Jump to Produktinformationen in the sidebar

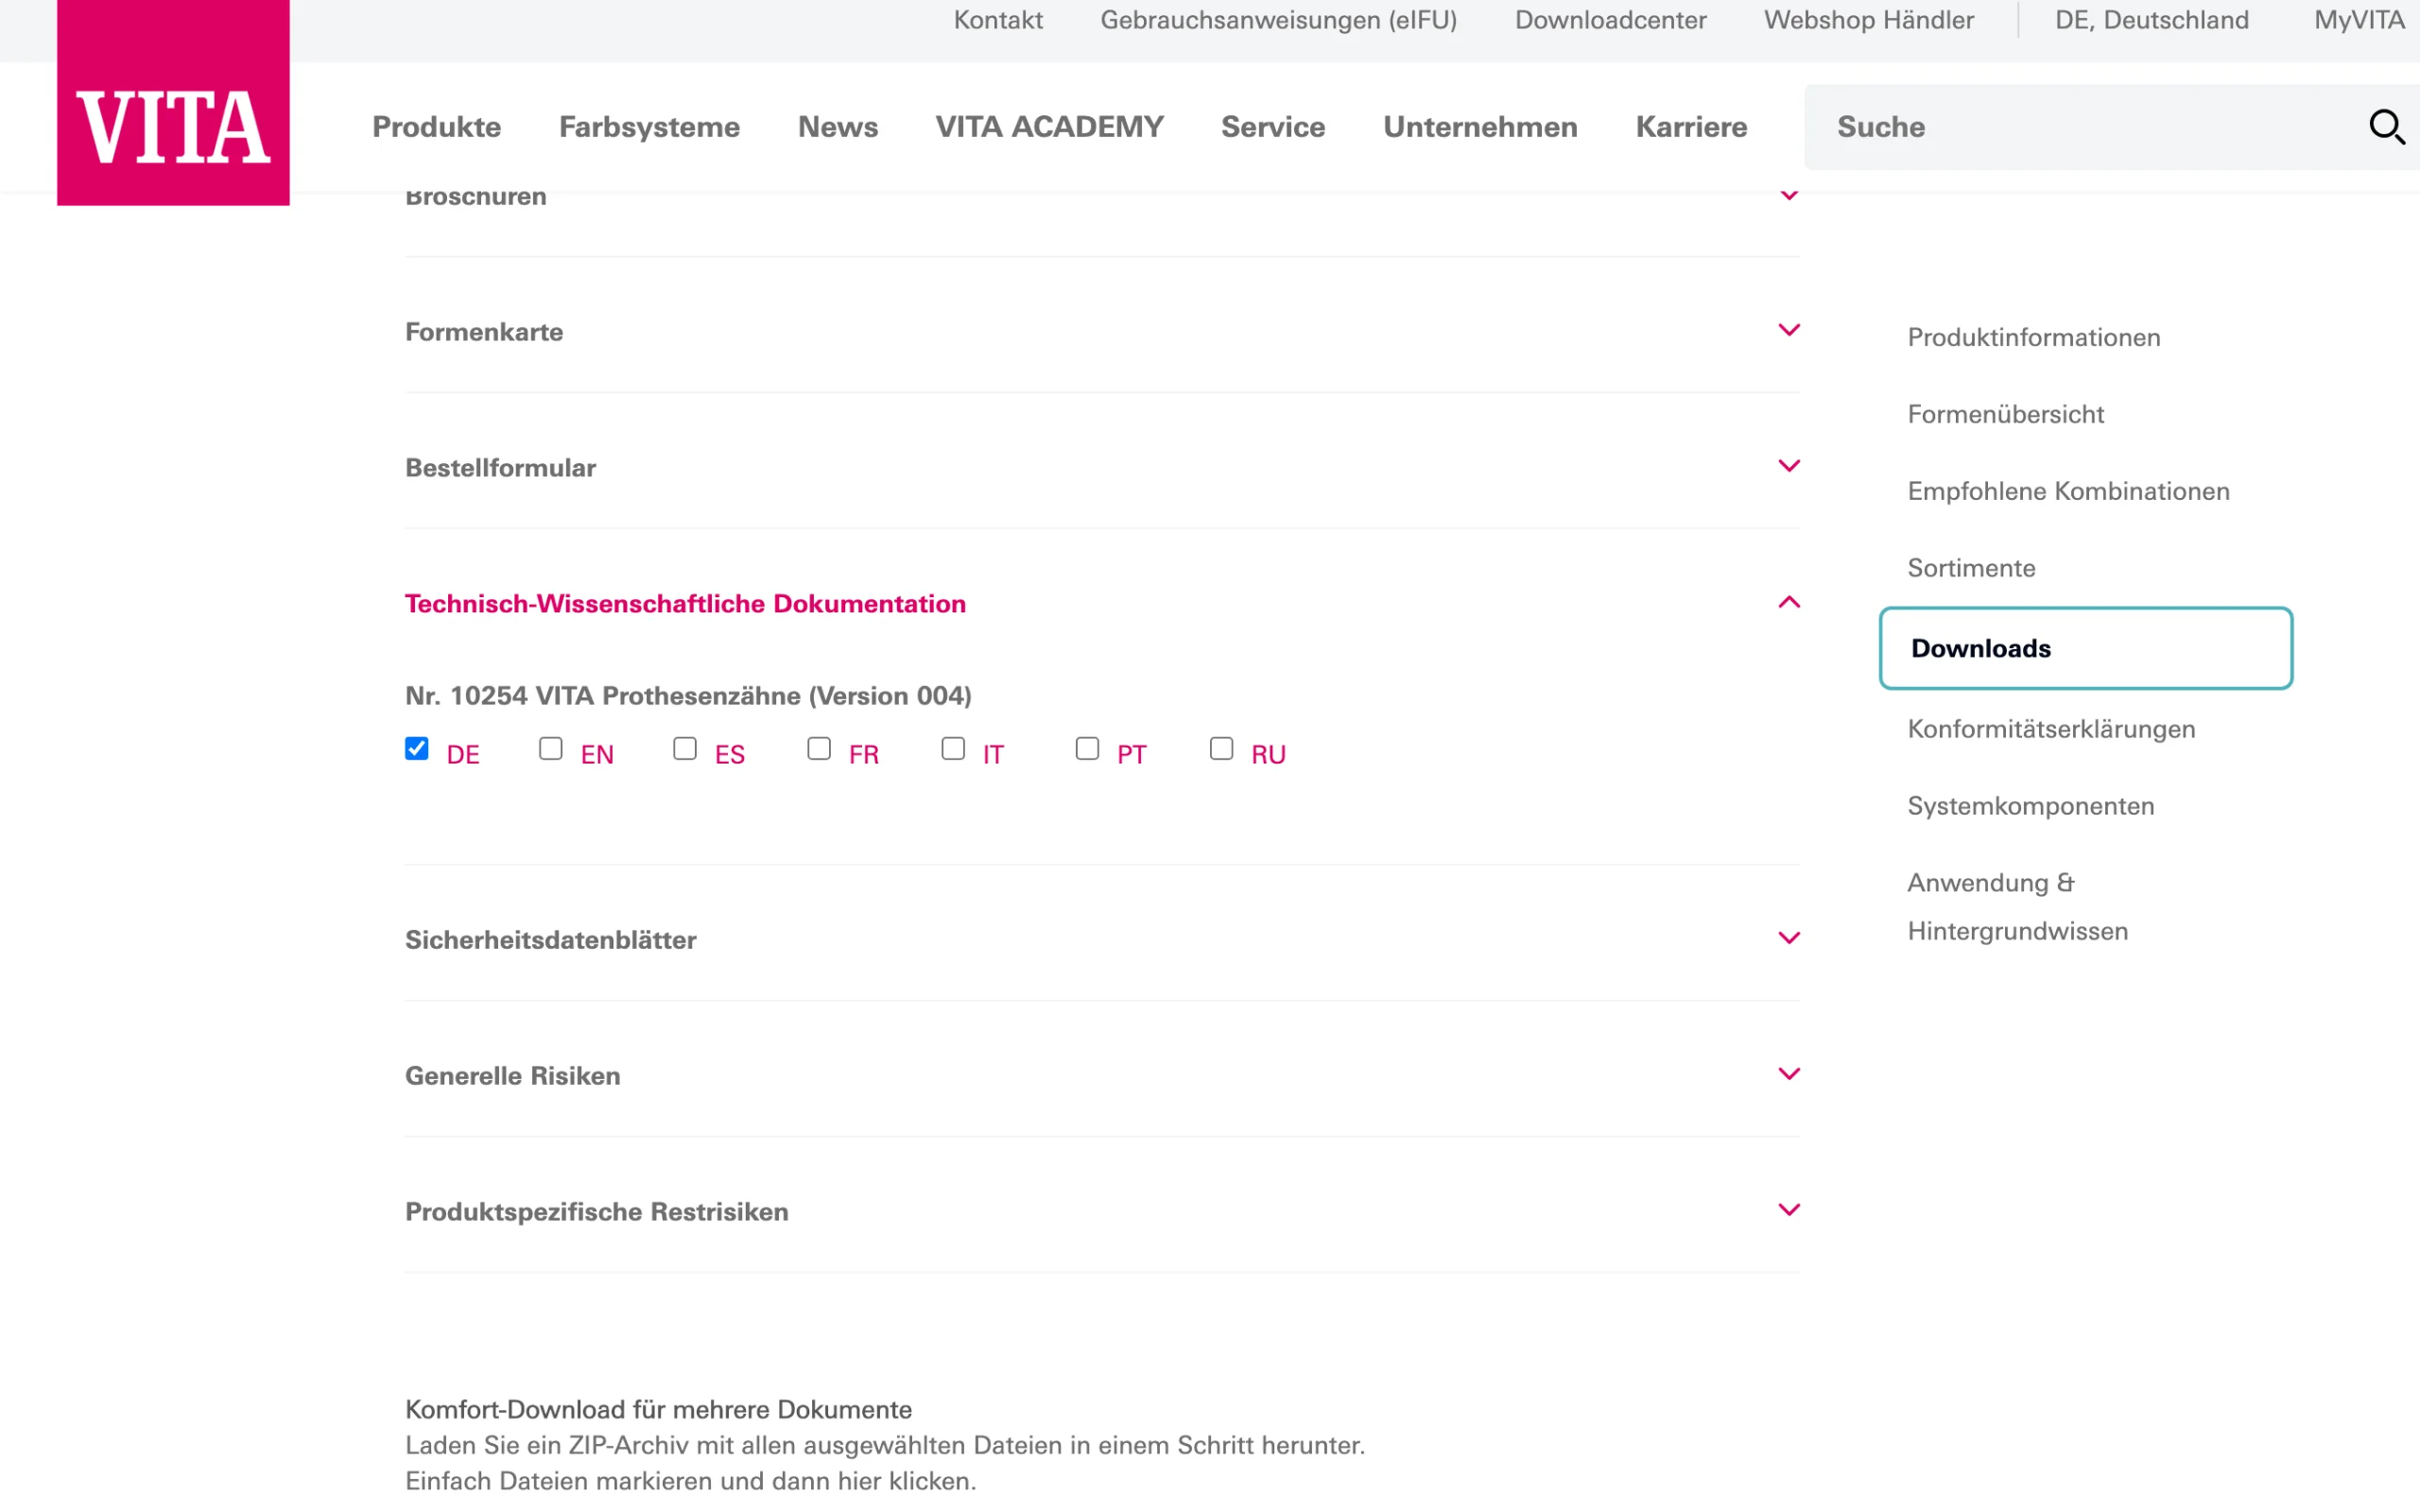[x=2034, y=338]
